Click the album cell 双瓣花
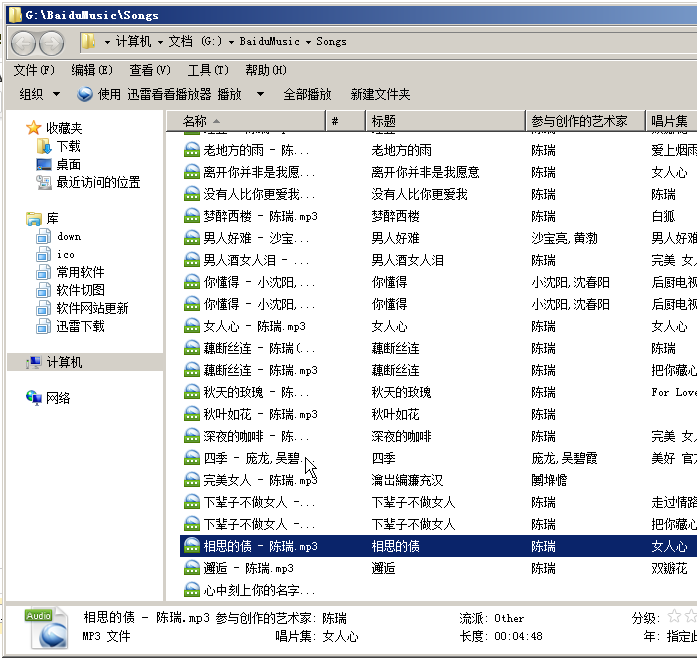Viewport: 697px width, 660px height. coord(669,568)
